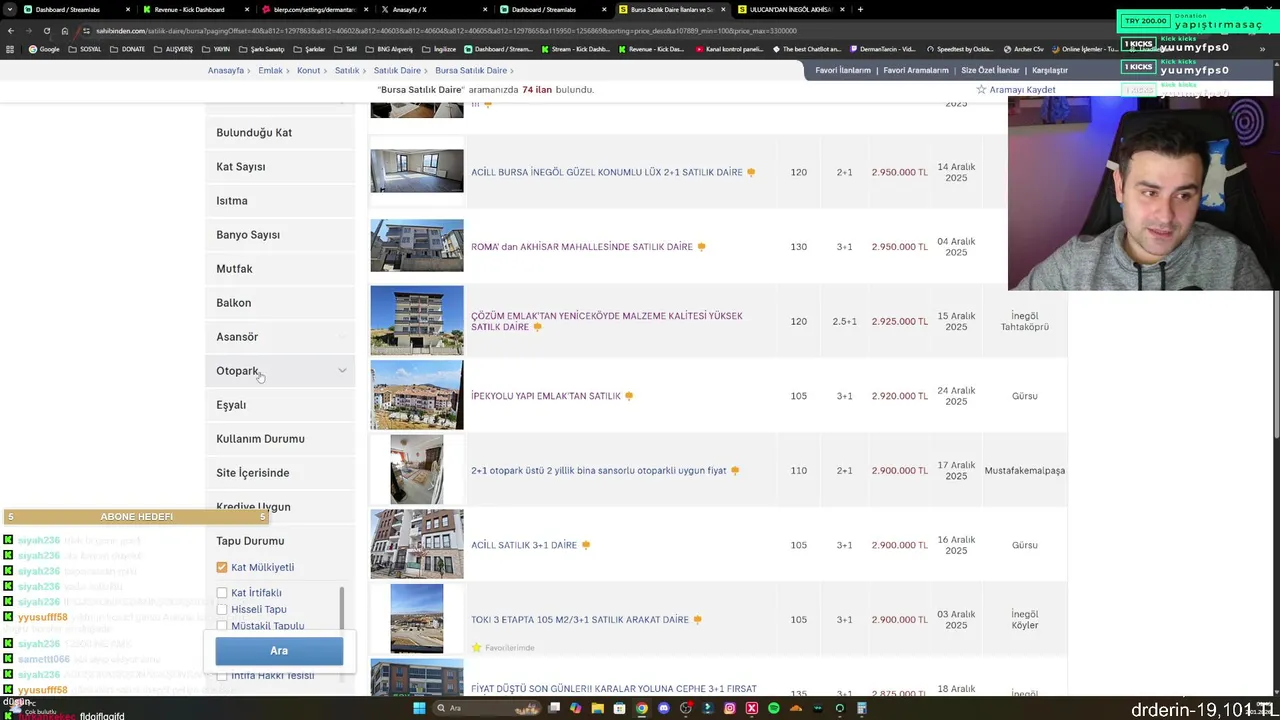Viewport: 1280px width, 720px height.
Task: Click the thumbs-down icon on the İPEKYOLU YAPI listing
Action: pyautogui.click(x=629, y=396)
